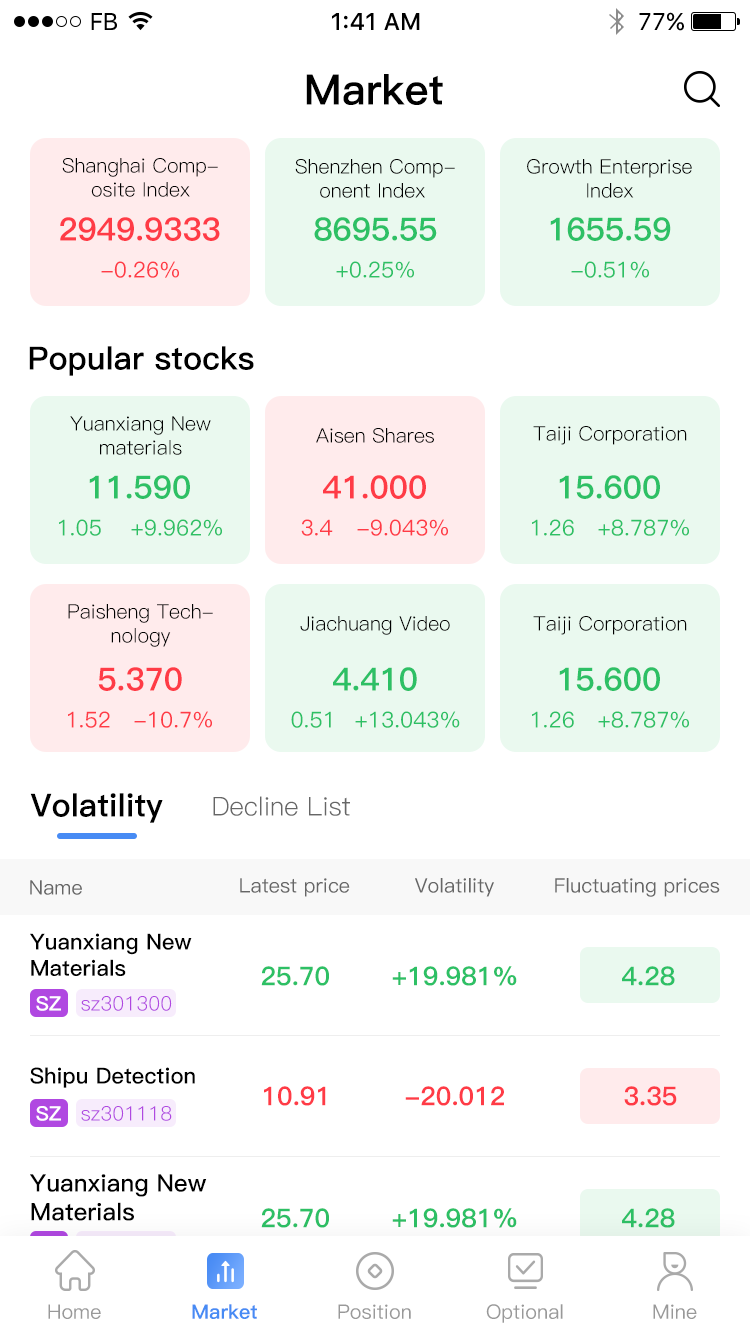Switch to the Decline List tab

coord(281,807)
